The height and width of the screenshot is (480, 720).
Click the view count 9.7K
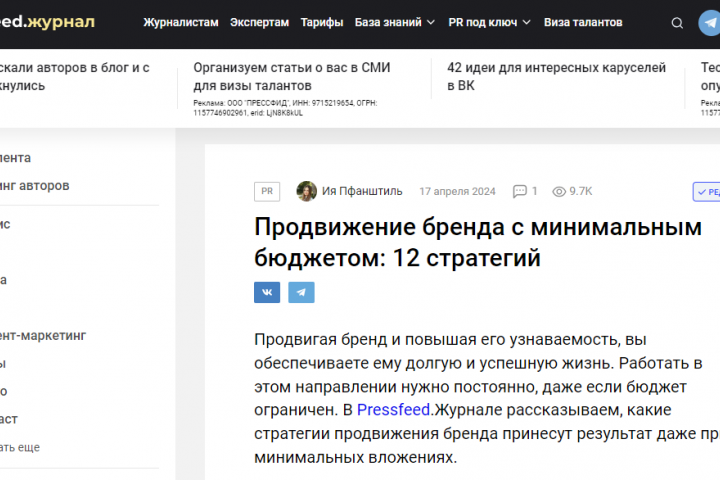pyautogui.click(x=581, y=191)
